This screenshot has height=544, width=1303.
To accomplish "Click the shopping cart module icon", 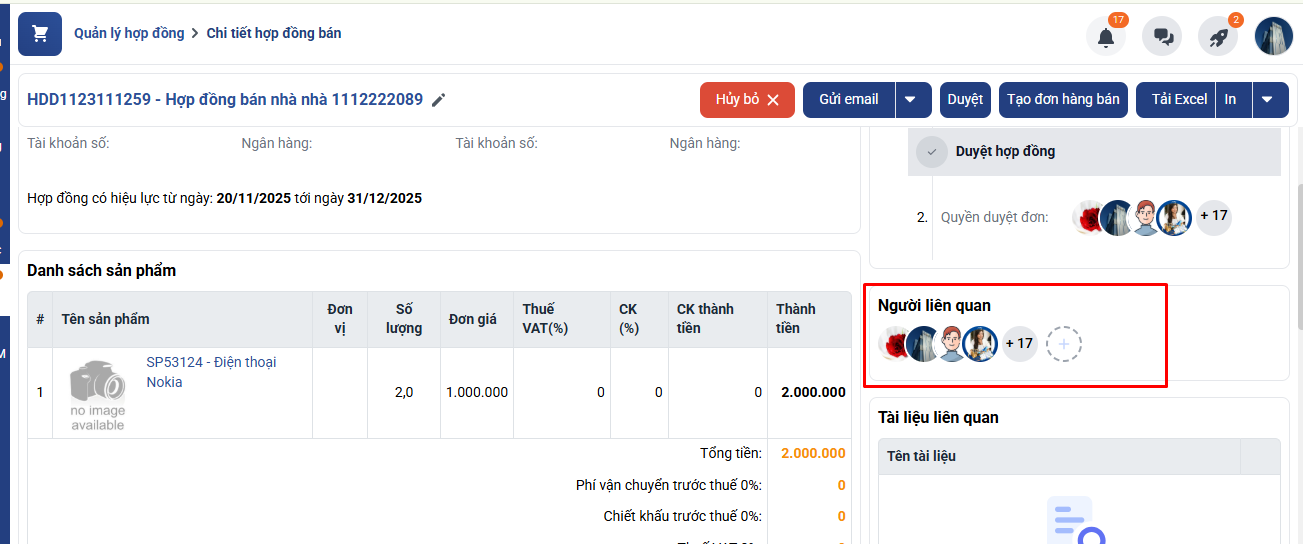I will pos(40,34).
